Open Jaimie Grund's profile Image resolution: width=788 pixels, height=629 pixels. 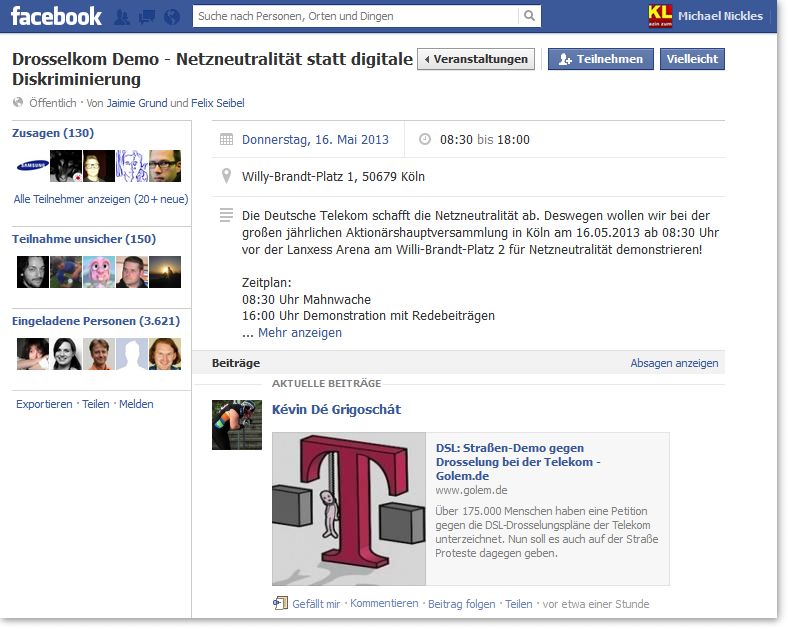click(137, 103)
